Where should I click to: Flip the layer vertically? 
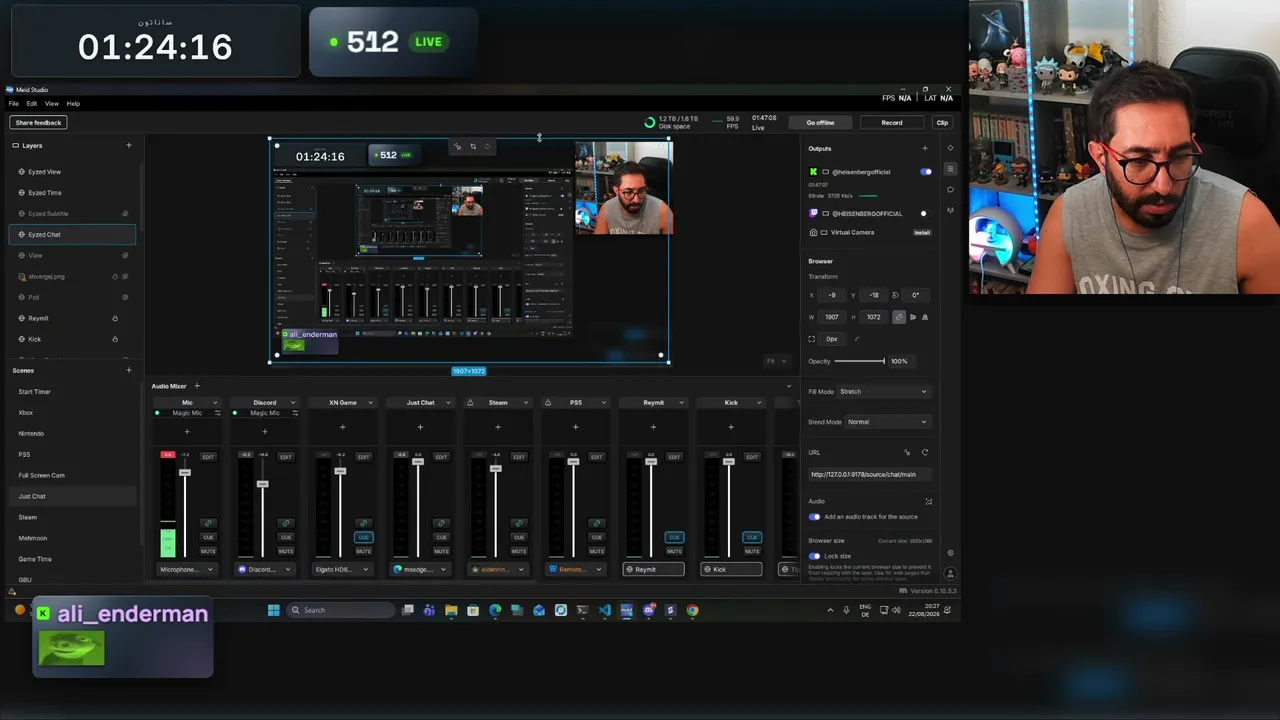[924, 317]
